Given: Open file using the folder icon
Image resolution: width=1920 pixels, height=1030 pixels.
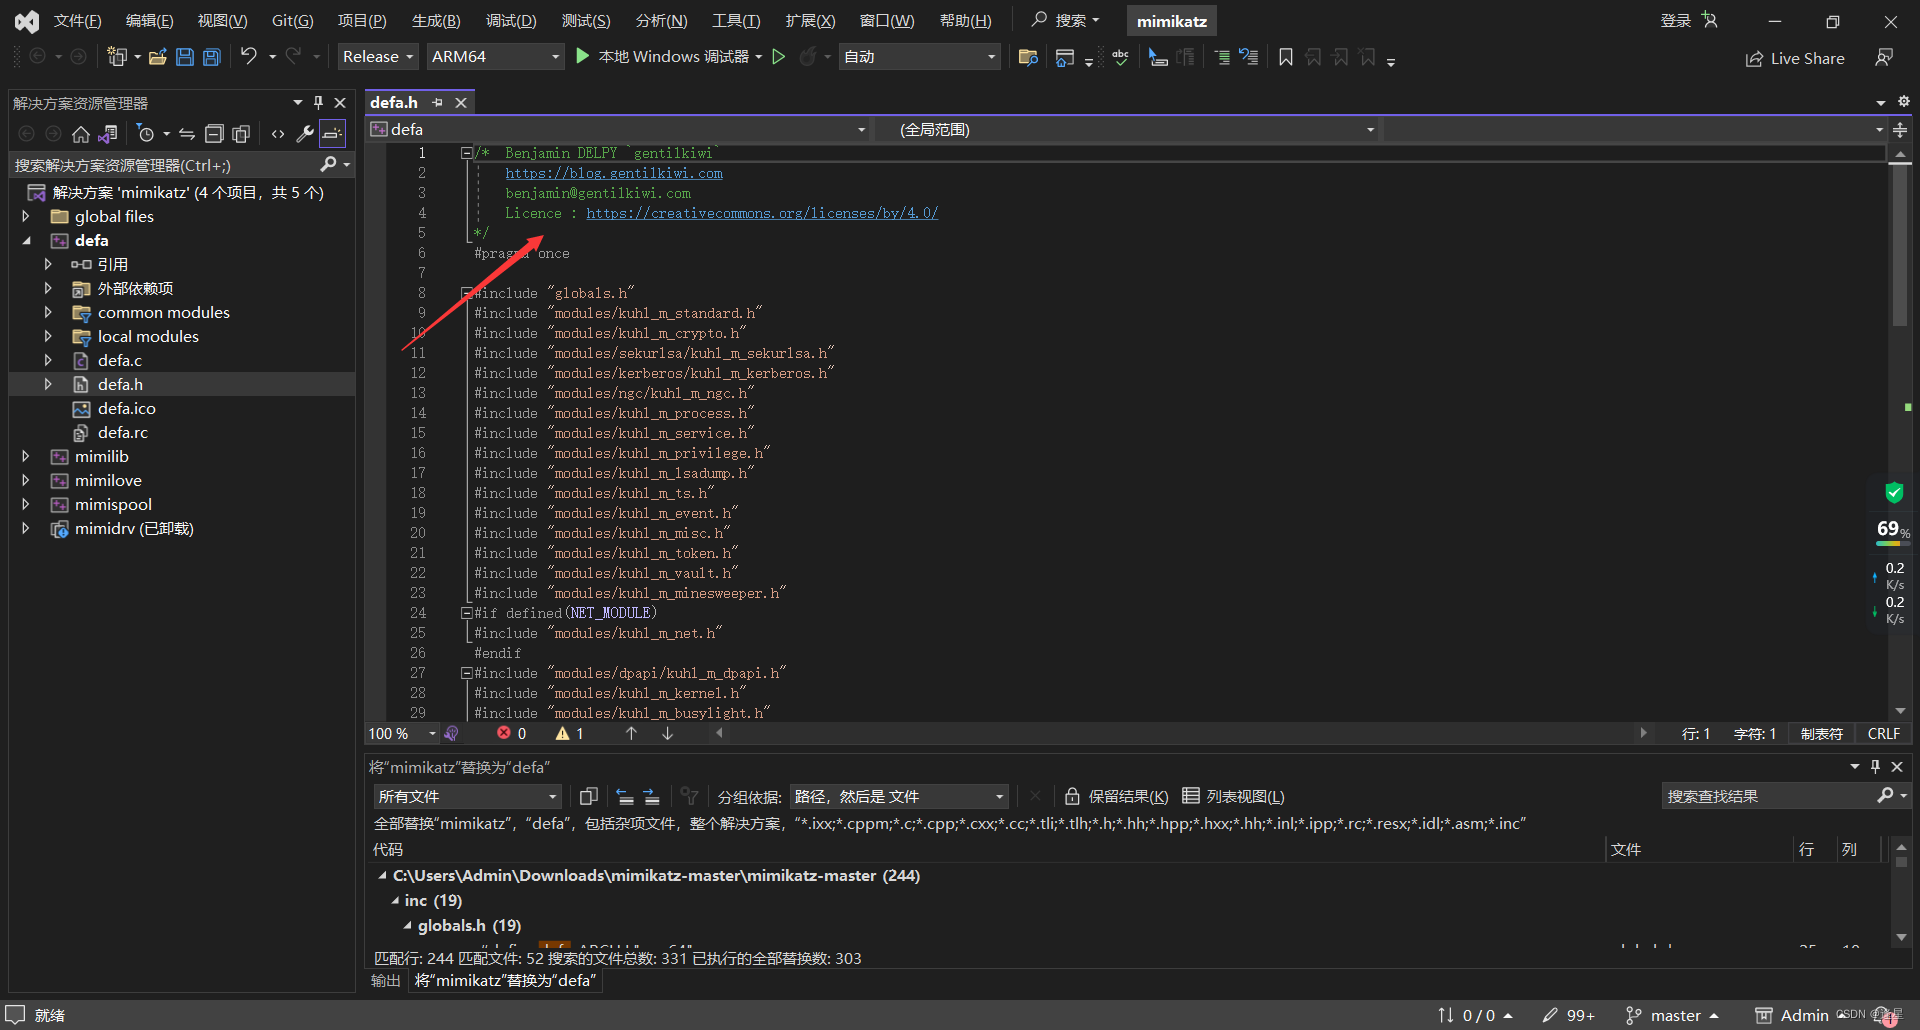Looking at the screenshot, I should [157, 57].
